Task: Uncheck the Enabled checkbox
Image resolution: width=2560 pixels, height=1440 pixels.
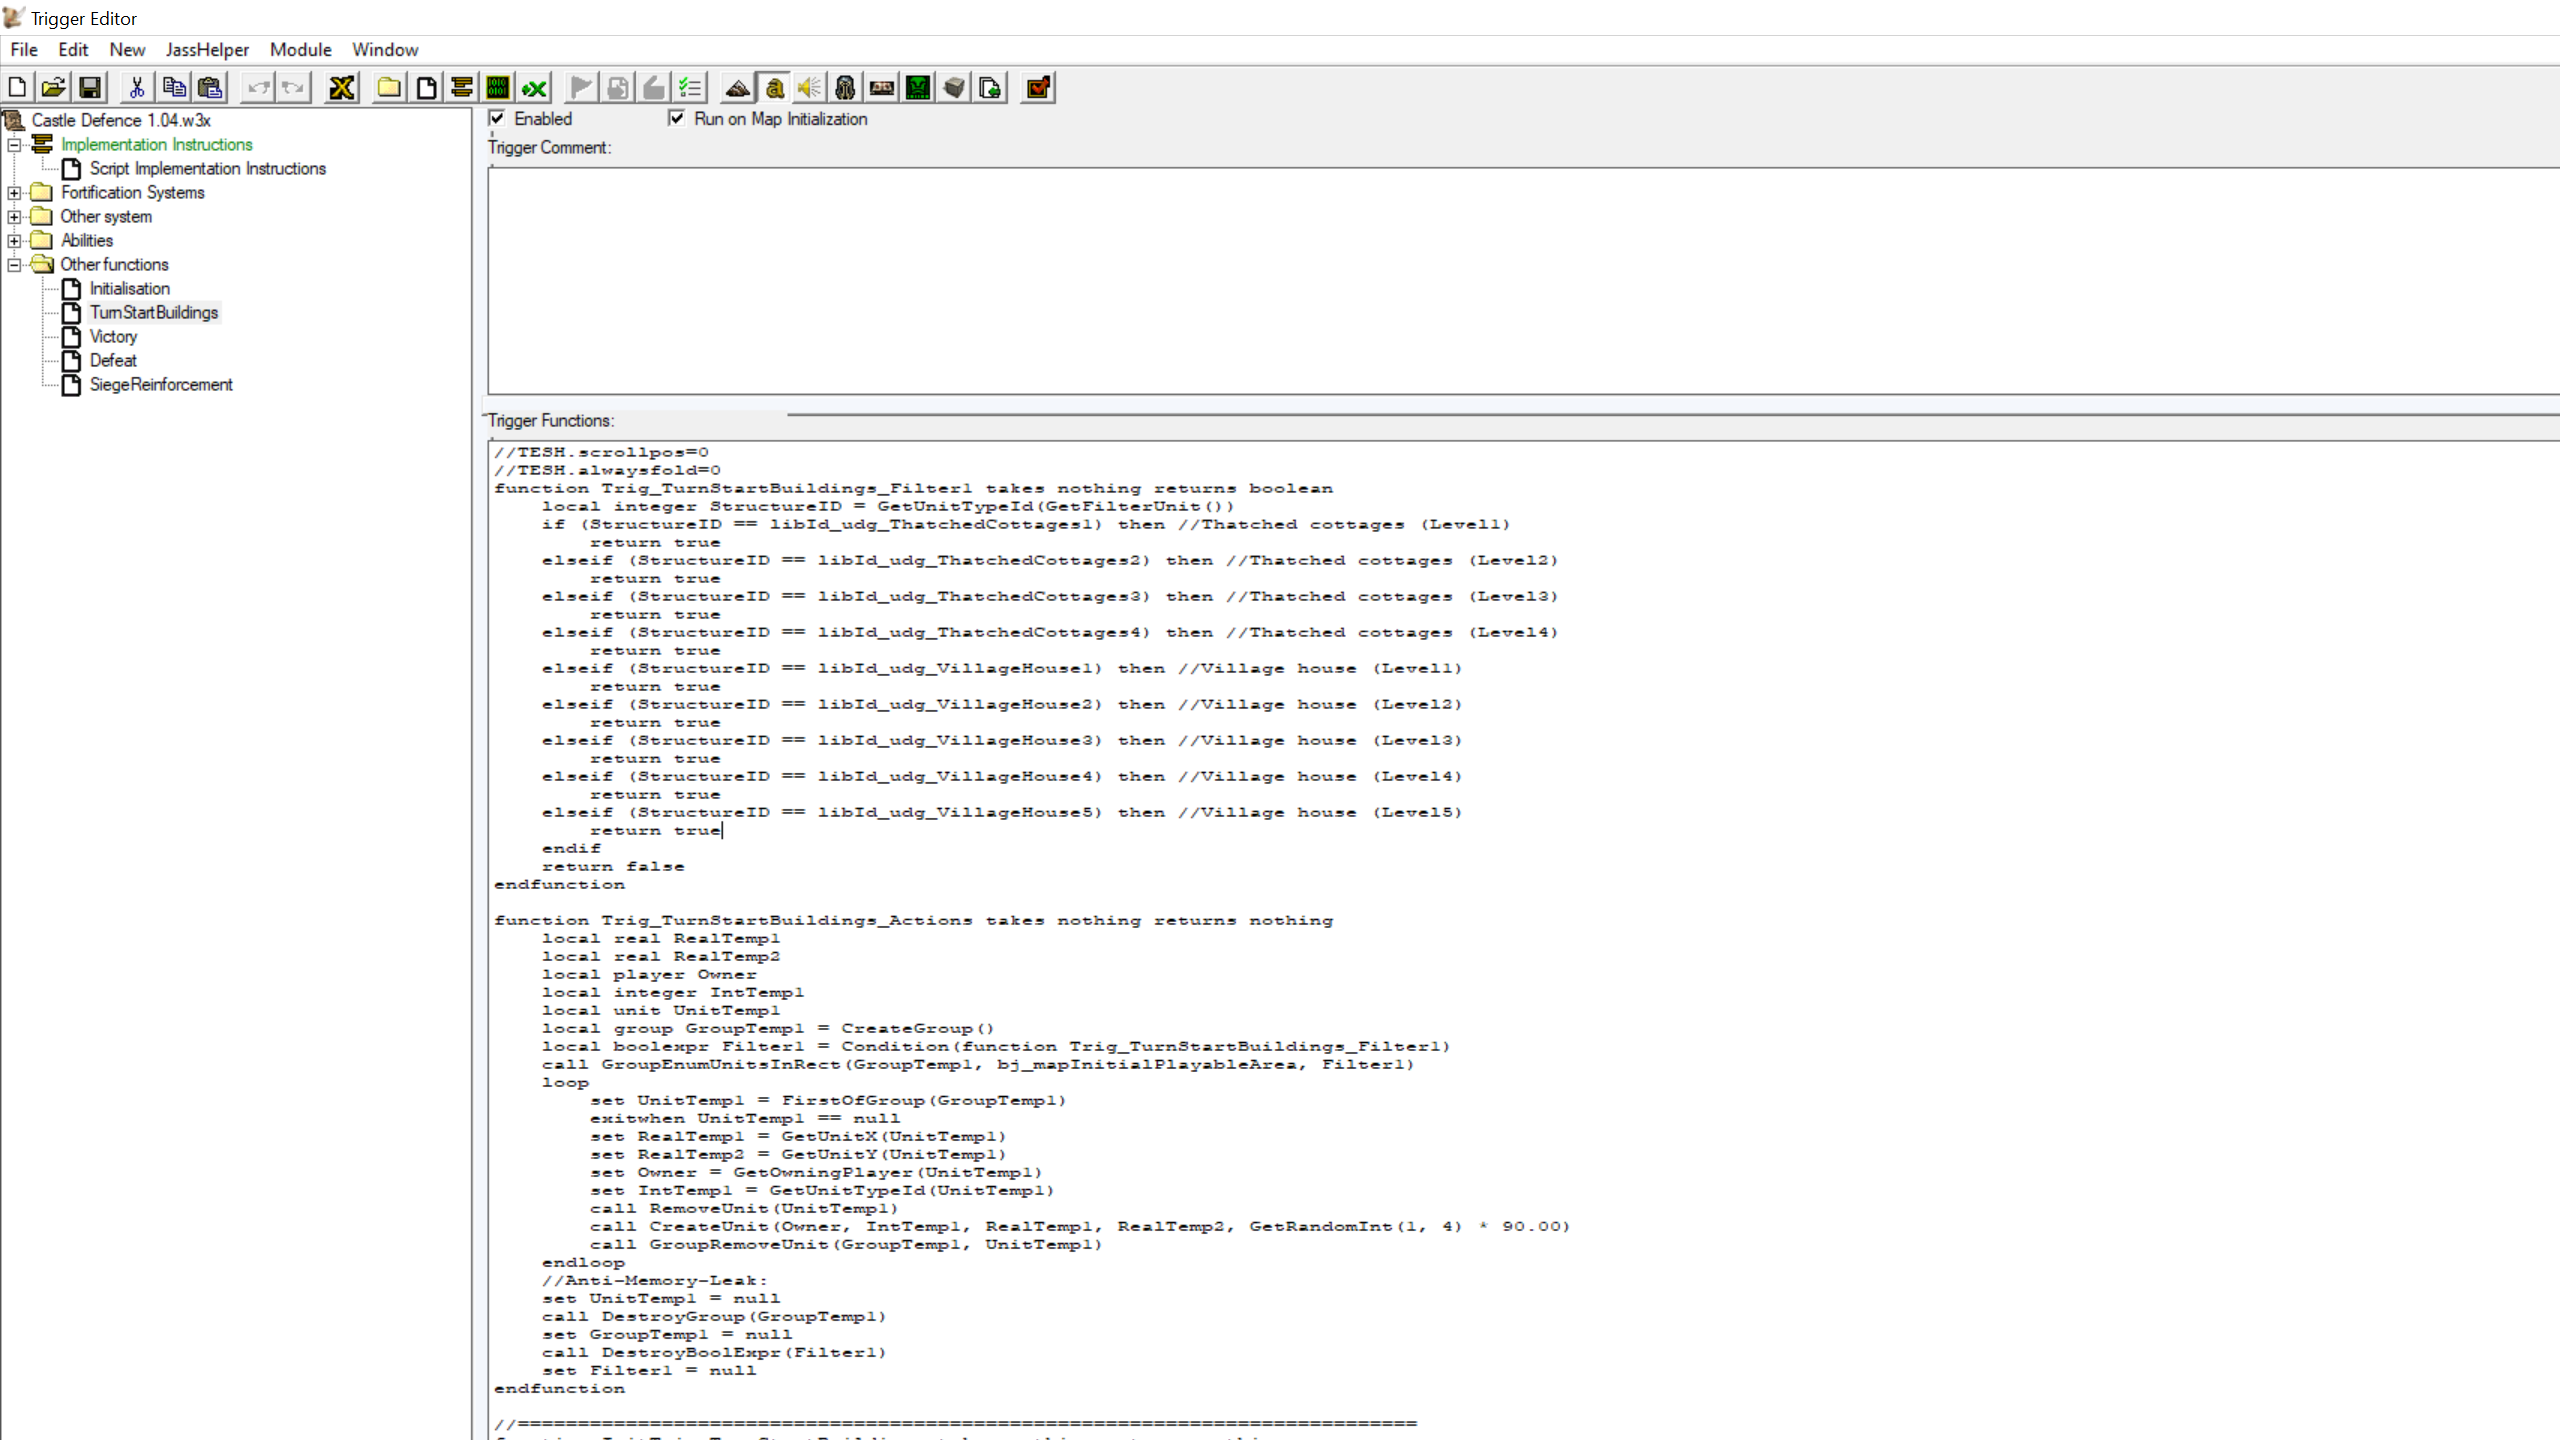Action: (497, 118)
